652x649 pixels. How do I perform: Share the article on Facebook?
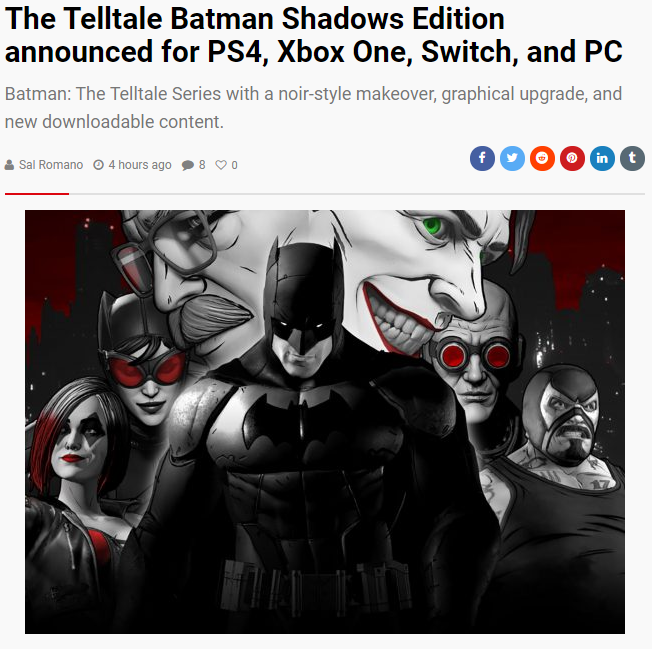482,158
